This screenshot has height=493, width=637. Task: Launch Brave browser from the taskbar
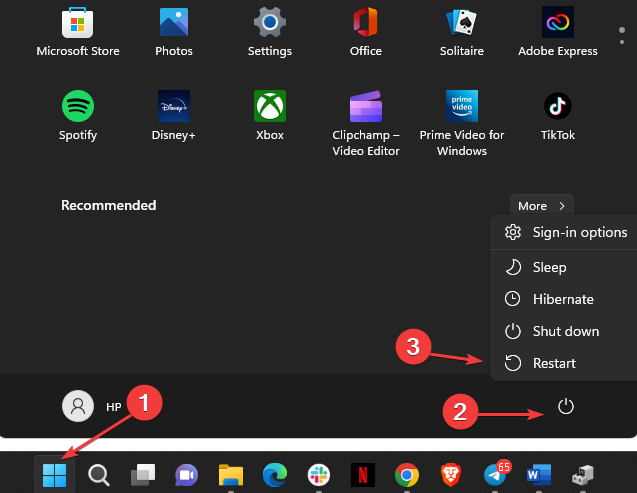pyautogui.click(x=451, y=475)
